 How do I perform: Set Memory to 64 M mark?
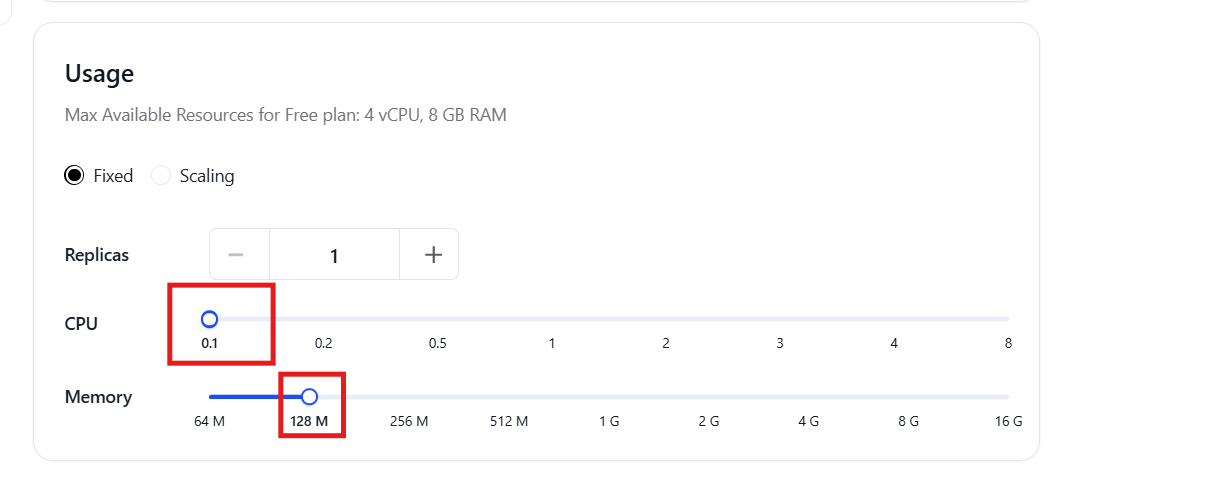click(x=209, y=421)
